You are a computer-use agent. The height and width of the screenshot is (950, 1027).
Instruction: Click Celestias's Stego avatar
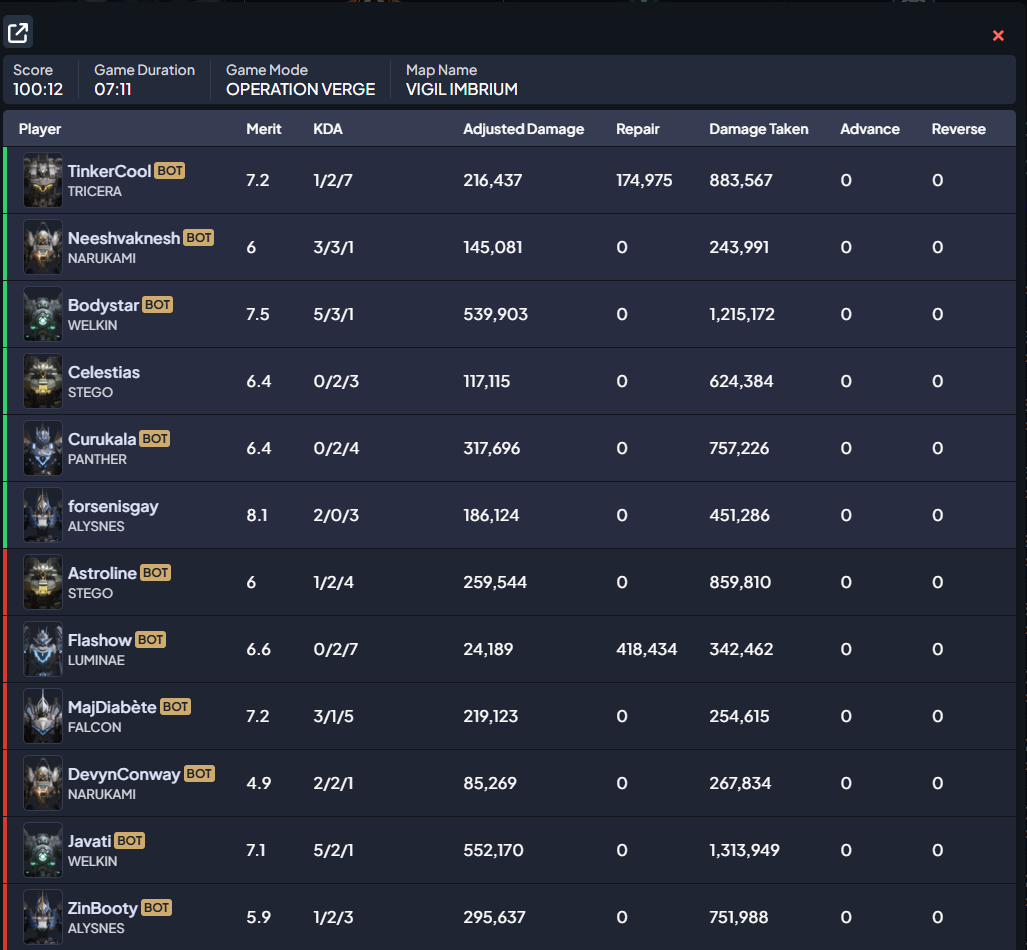pos(43,381)
